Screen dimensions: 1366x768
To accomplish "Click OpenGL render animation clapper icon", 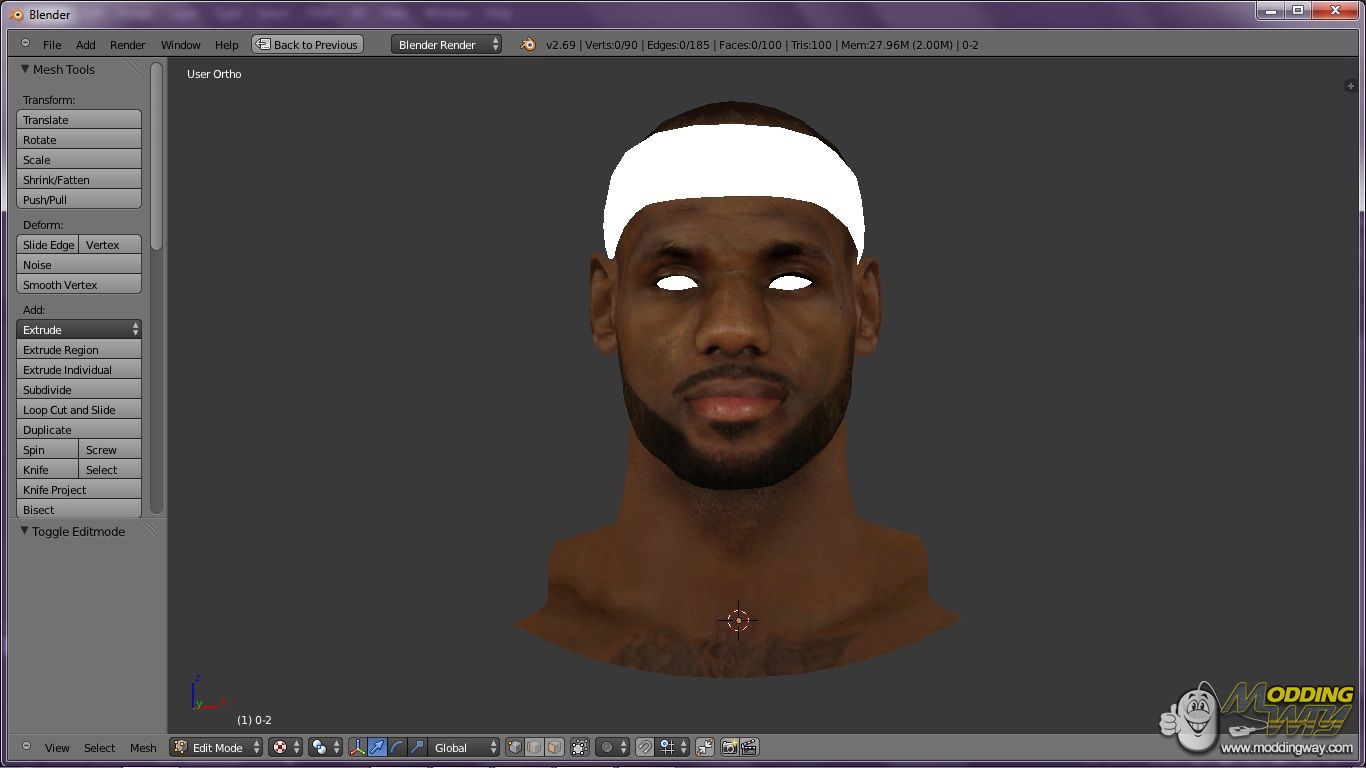I will pyautogui.click(x=749, y=747).
